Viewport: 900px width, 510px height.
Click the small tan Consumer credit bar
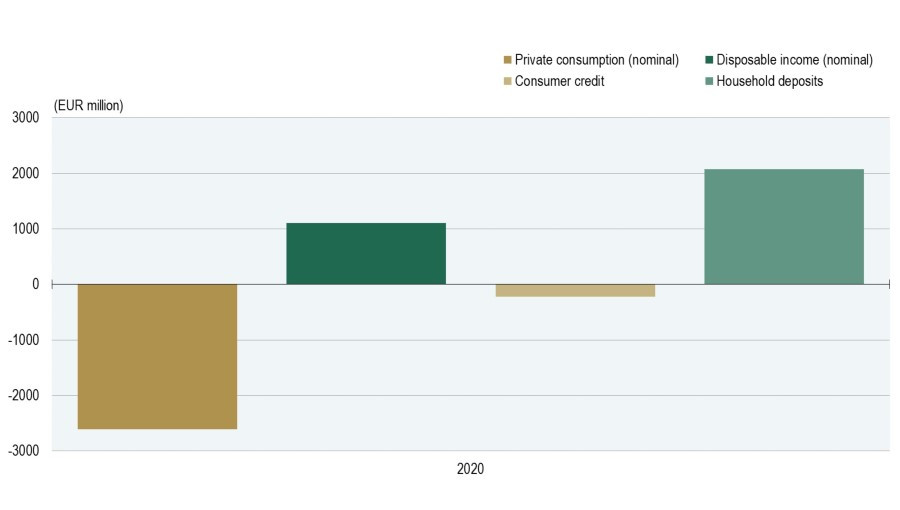[x=575, y=290]
